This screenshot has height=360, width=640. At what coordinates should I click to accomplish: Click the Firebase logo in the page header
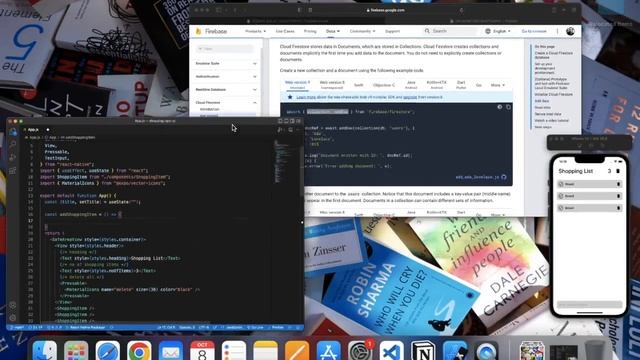coord(211,31)
